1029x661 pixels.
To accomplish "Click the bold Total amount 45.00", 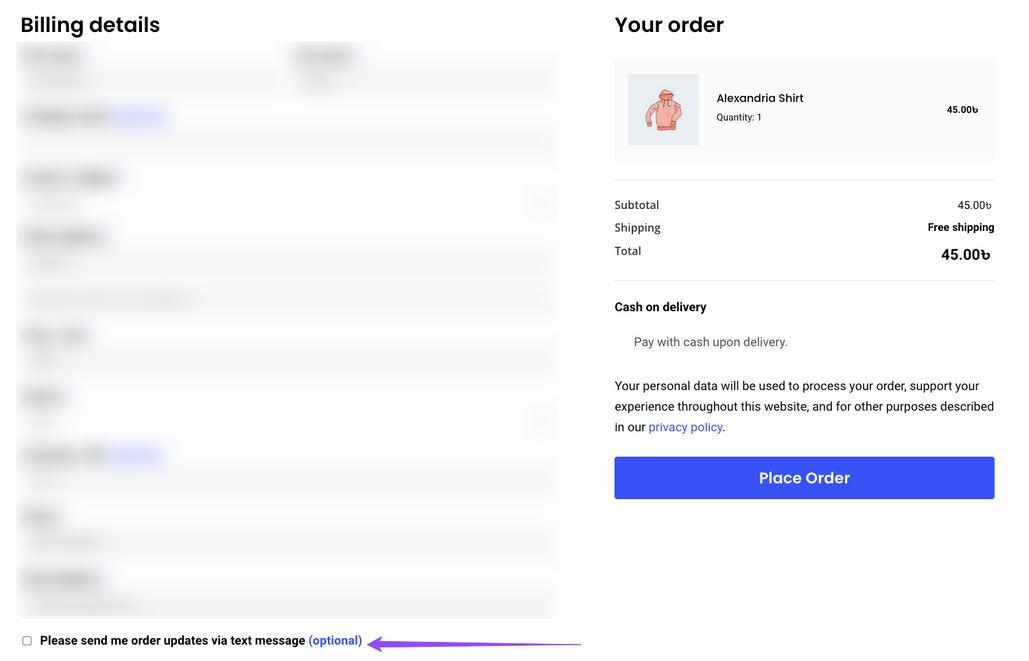I will 965,255.
